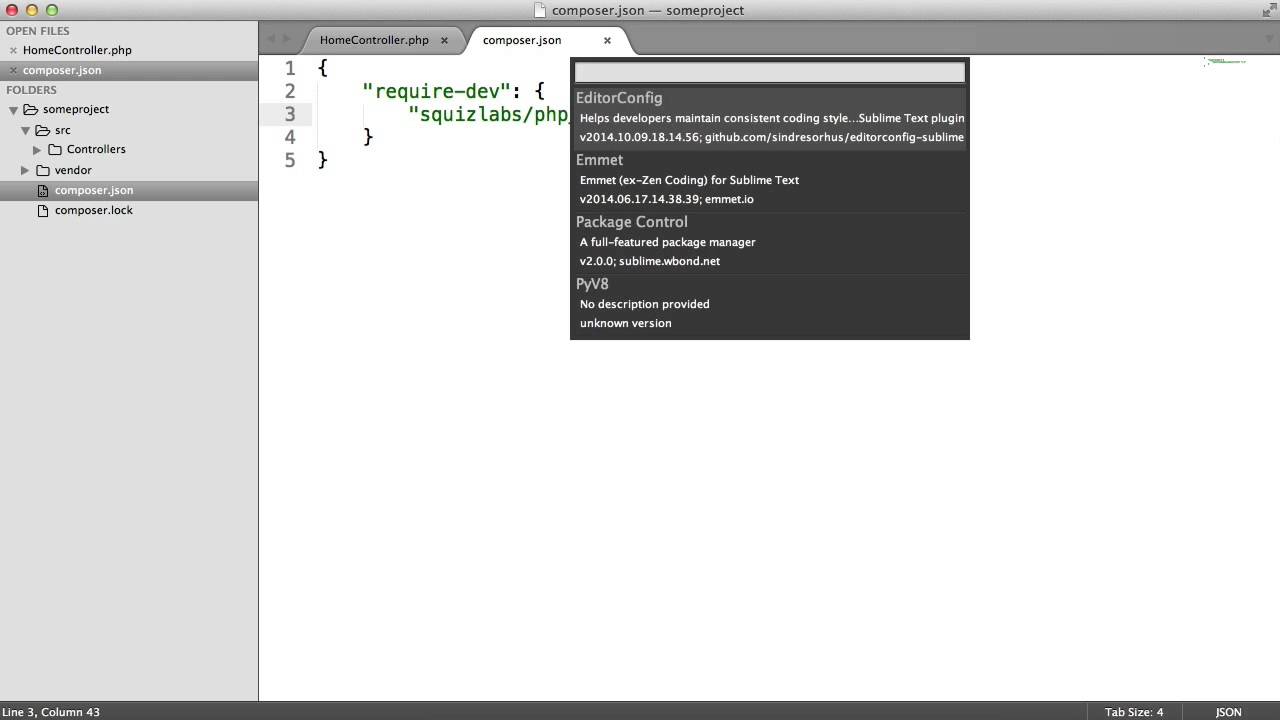Click the vendor folder icon
This screenshot has height=720, width=1280.
43,170
